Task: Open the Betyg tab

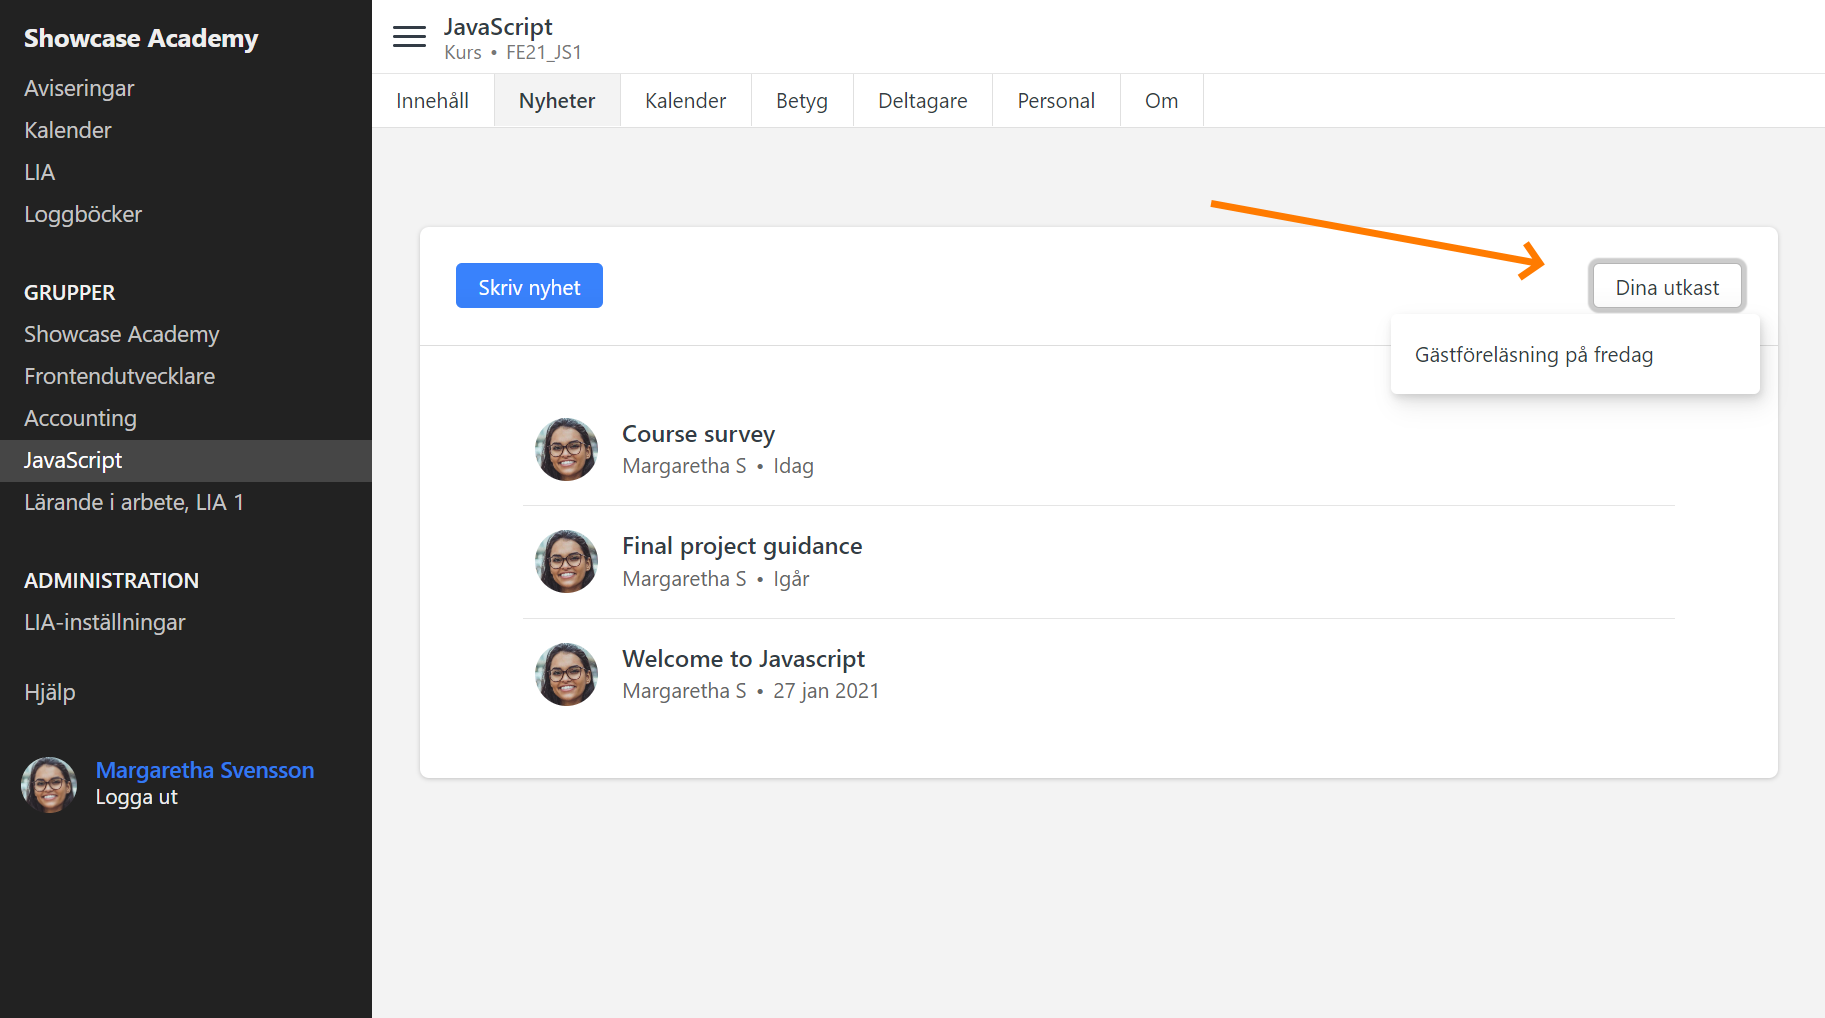Action: 801,101
